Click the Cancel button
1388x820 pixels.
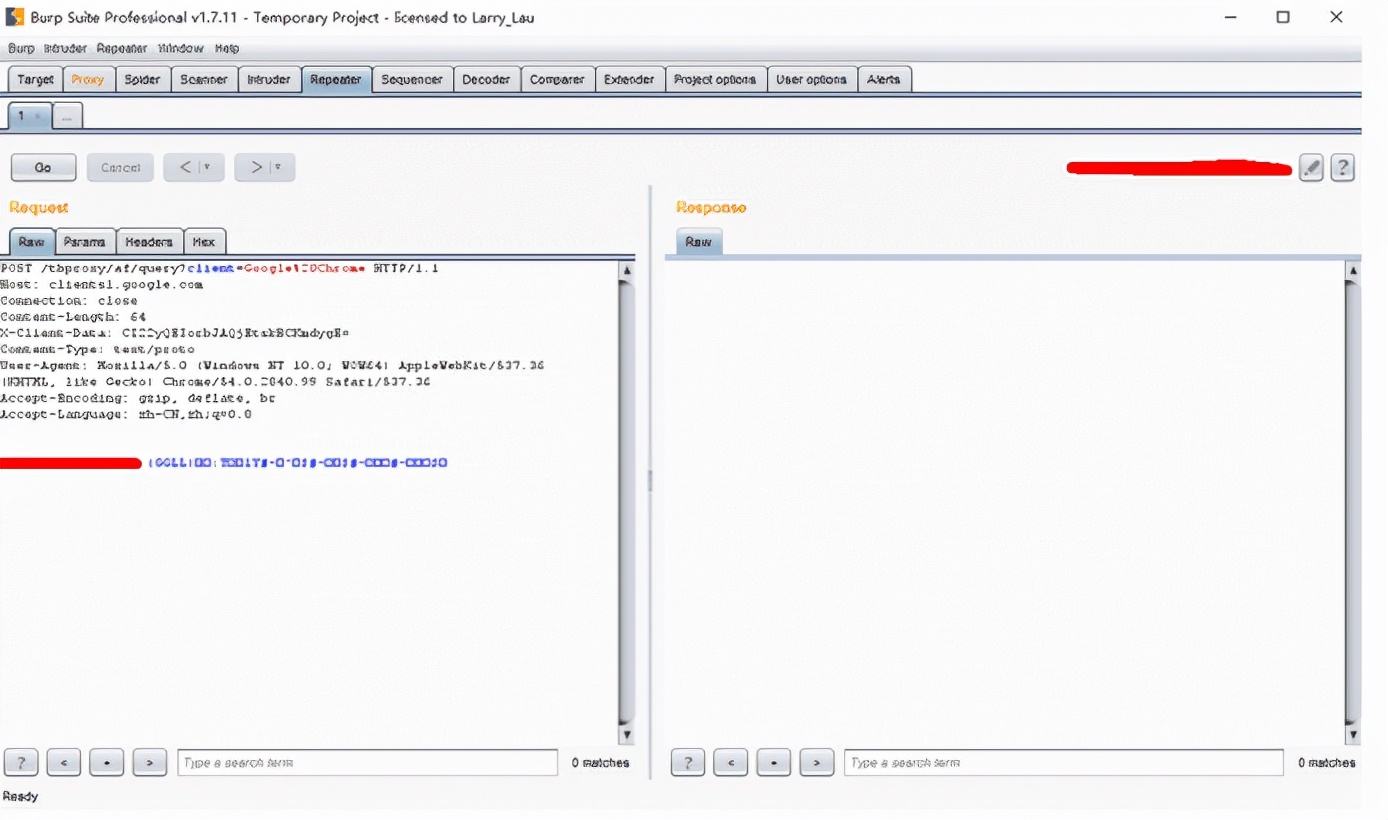[120, 168]
